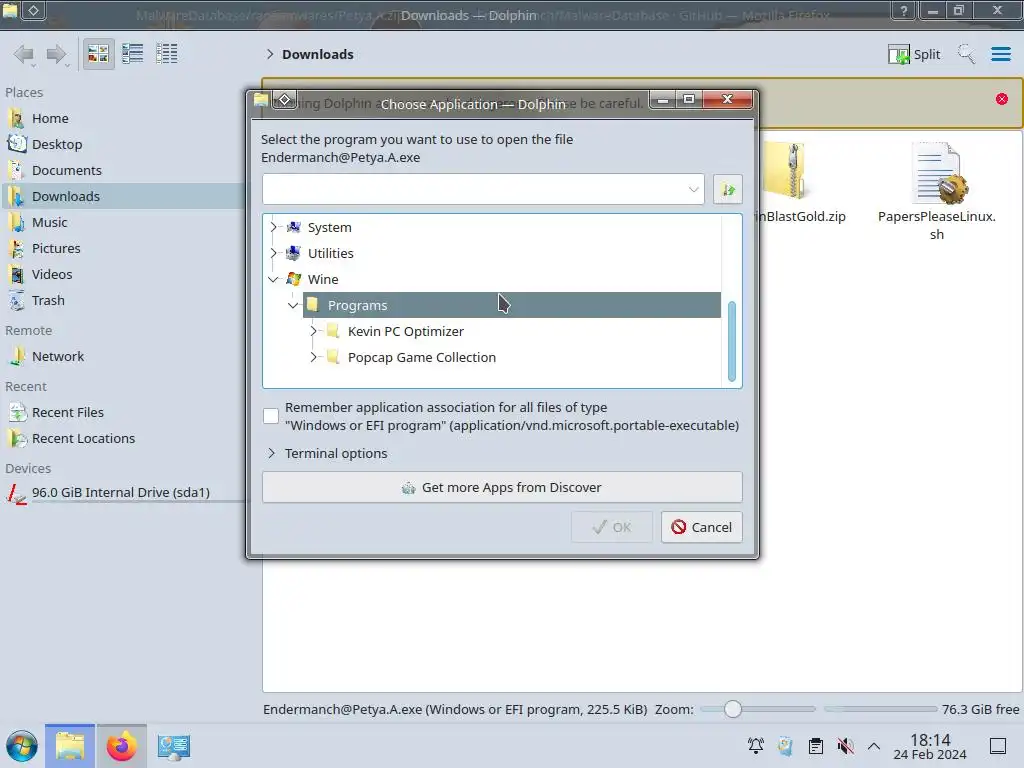The height and width of the screenshot is (768, 1024).
Task: Expand Kevin PC Optimizer folder
Action: (313, 331)
